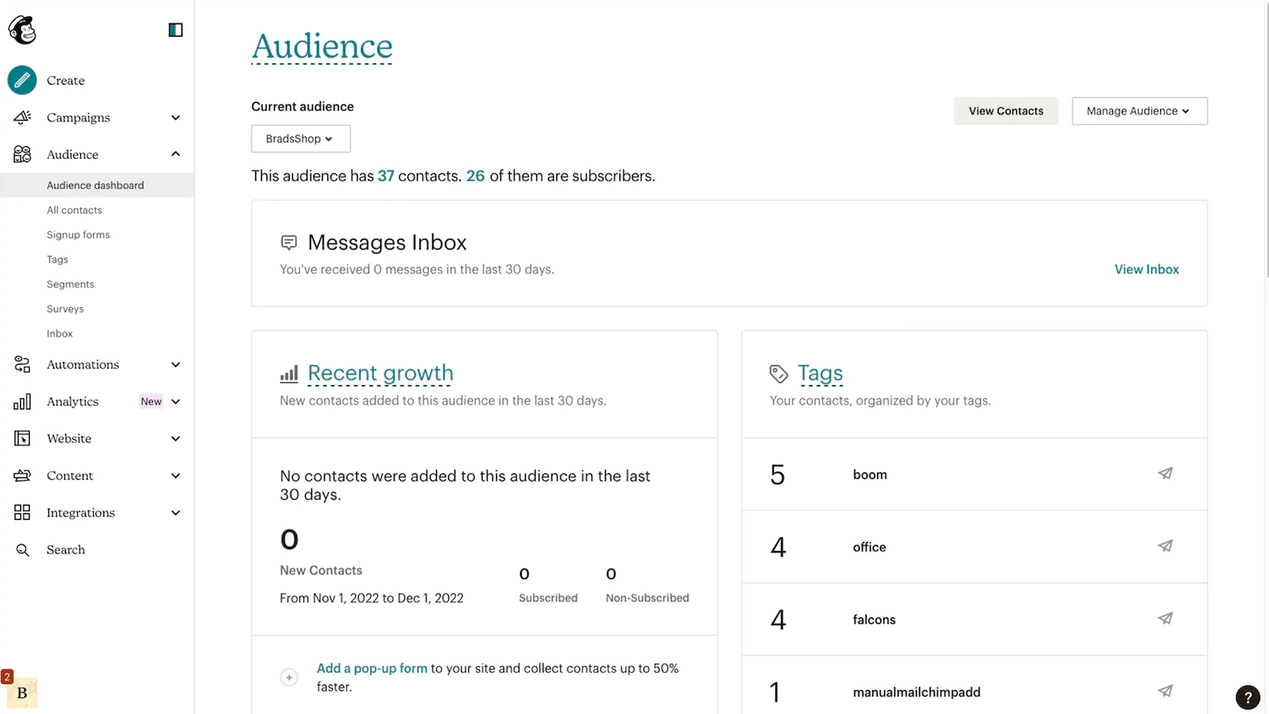Open the Audience page heading link

(x=321, y=46)
